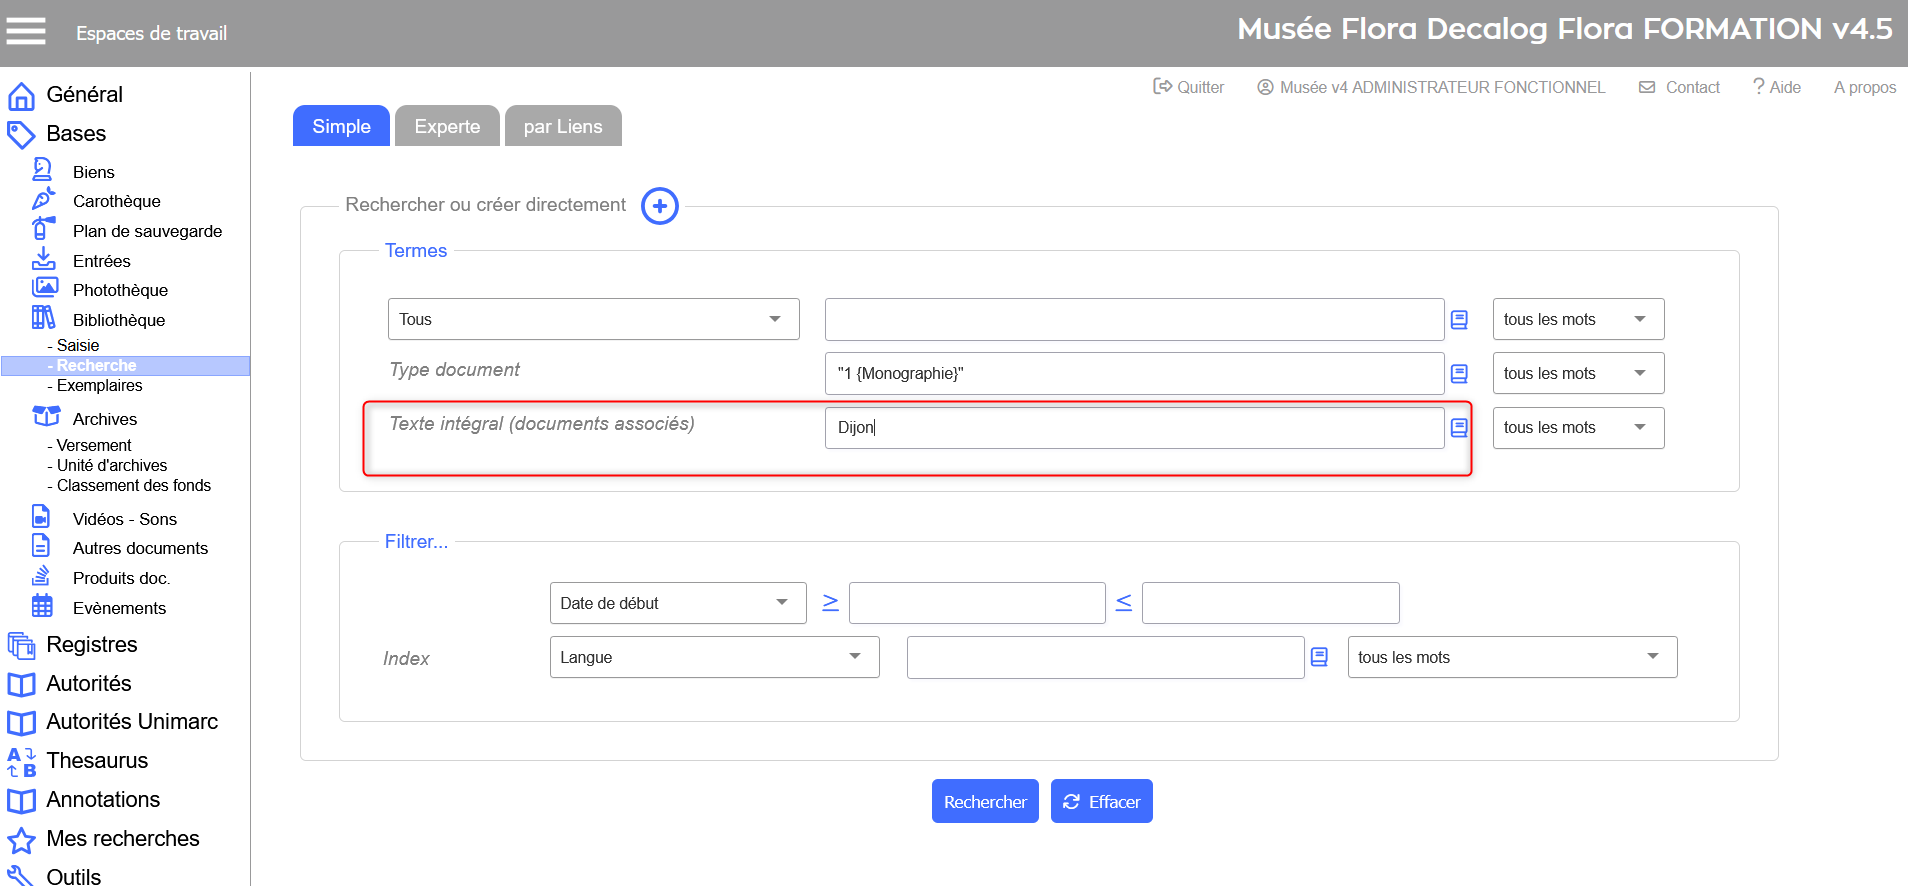Open the Date de début dropdown

[677, 603]
